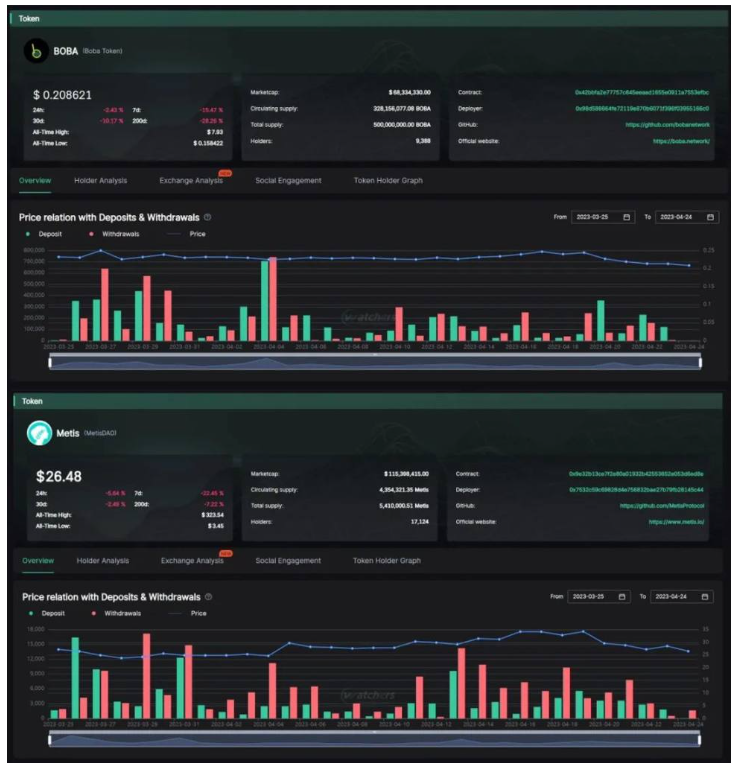Open the help icon beside Metis chart title
Viewport: 738px width, 767px height.
(x=208, y=597)
